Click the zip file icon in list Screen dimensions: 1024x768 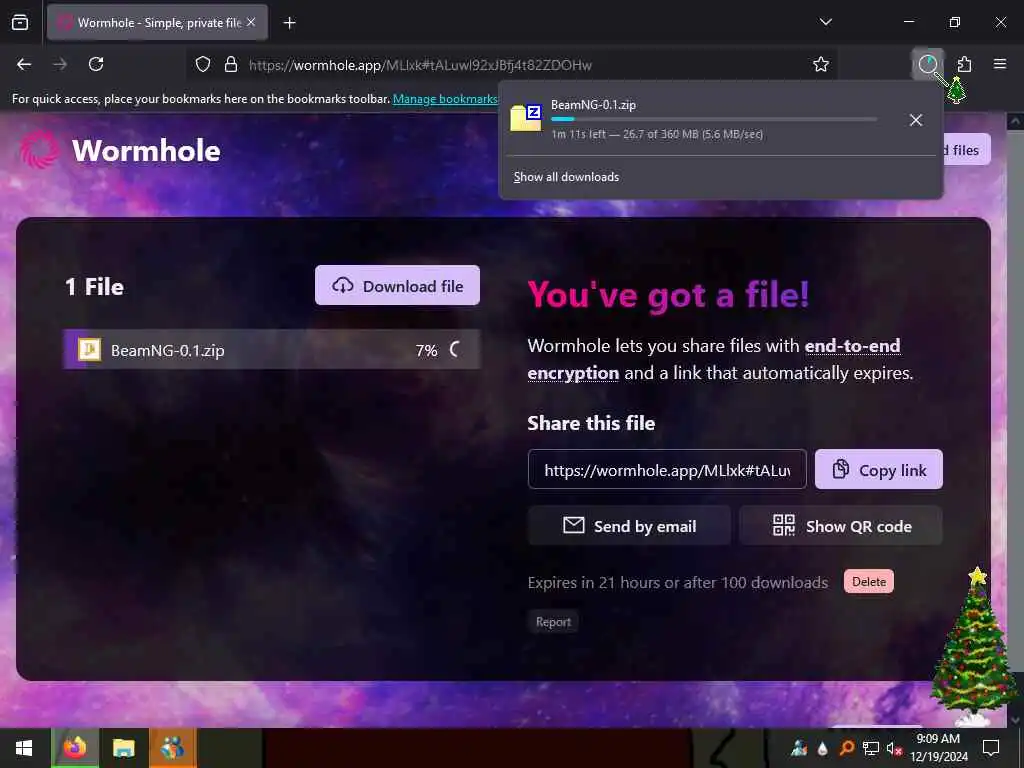89,350
